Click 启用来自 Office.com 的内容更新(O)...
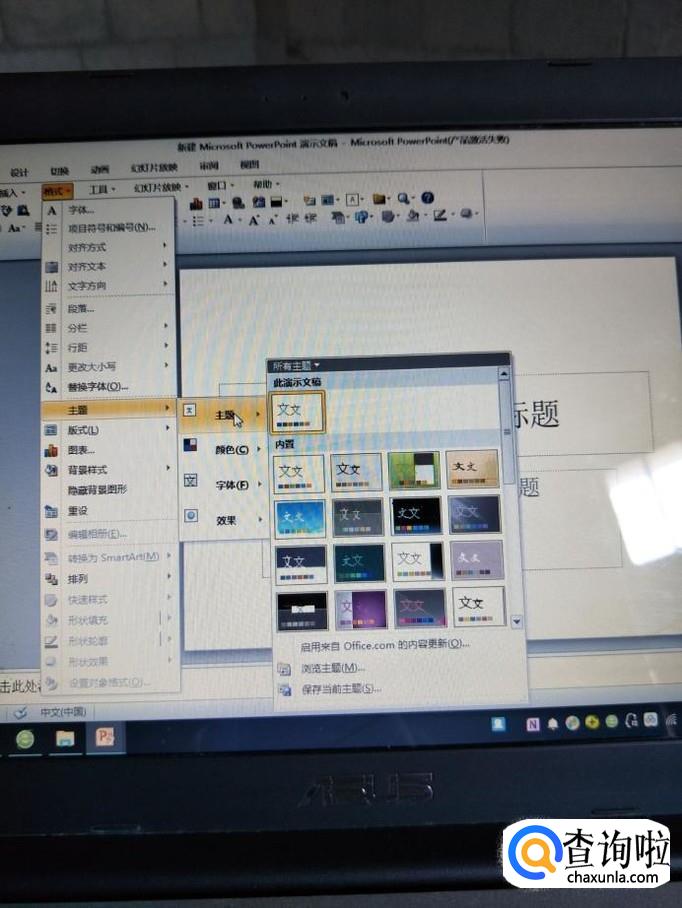The image size is (682, 908). click(385, 645)
